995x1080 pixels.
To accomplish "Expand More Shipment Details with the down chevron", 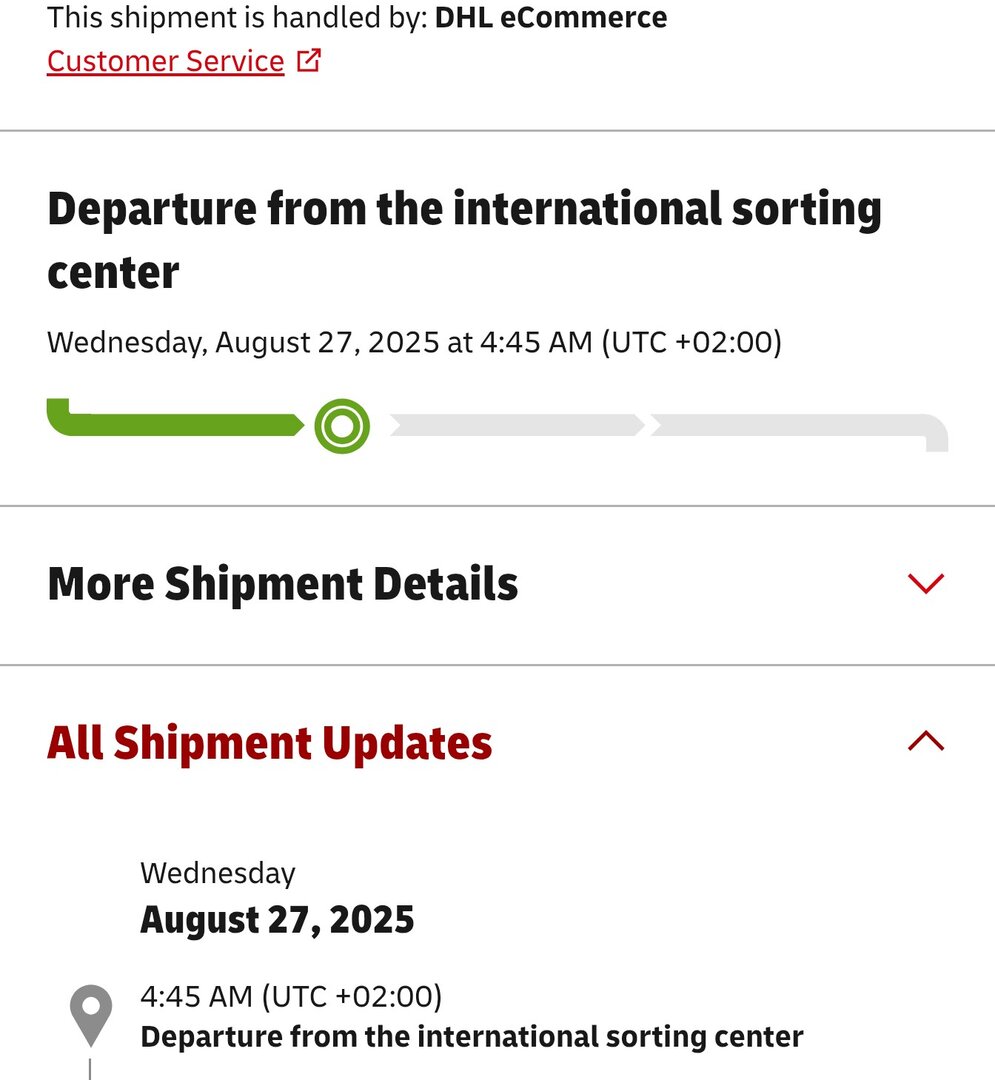I will [x=926, y=583].
